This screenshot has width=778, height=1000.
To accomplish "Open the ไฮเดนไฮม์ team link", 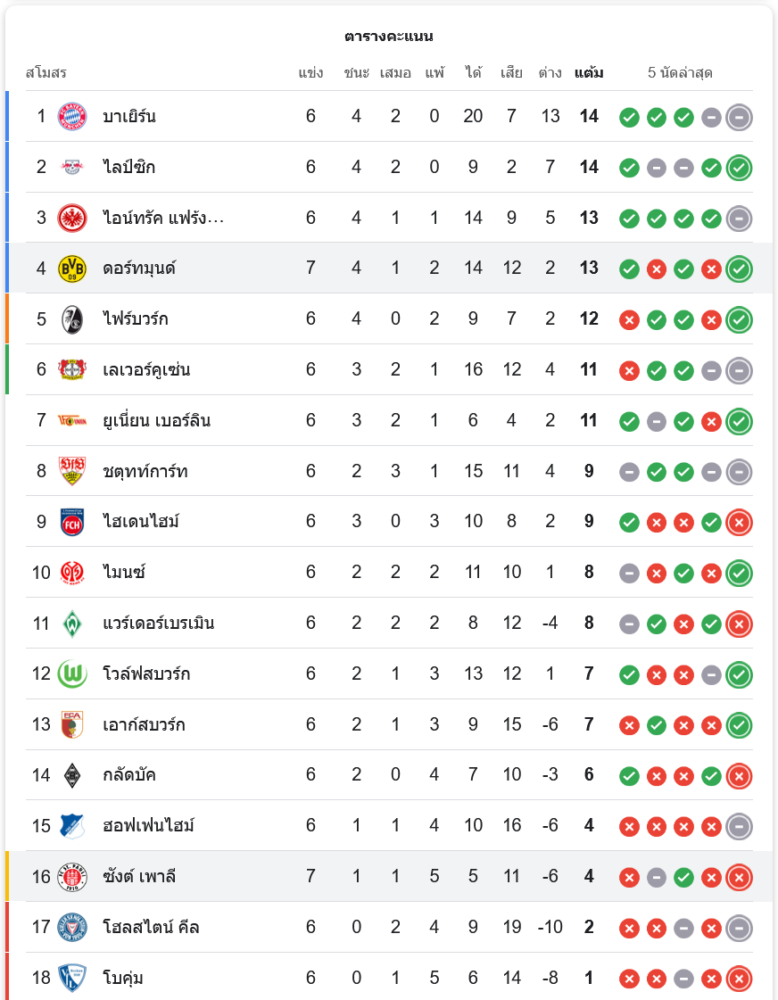I will tap(141, 522).
